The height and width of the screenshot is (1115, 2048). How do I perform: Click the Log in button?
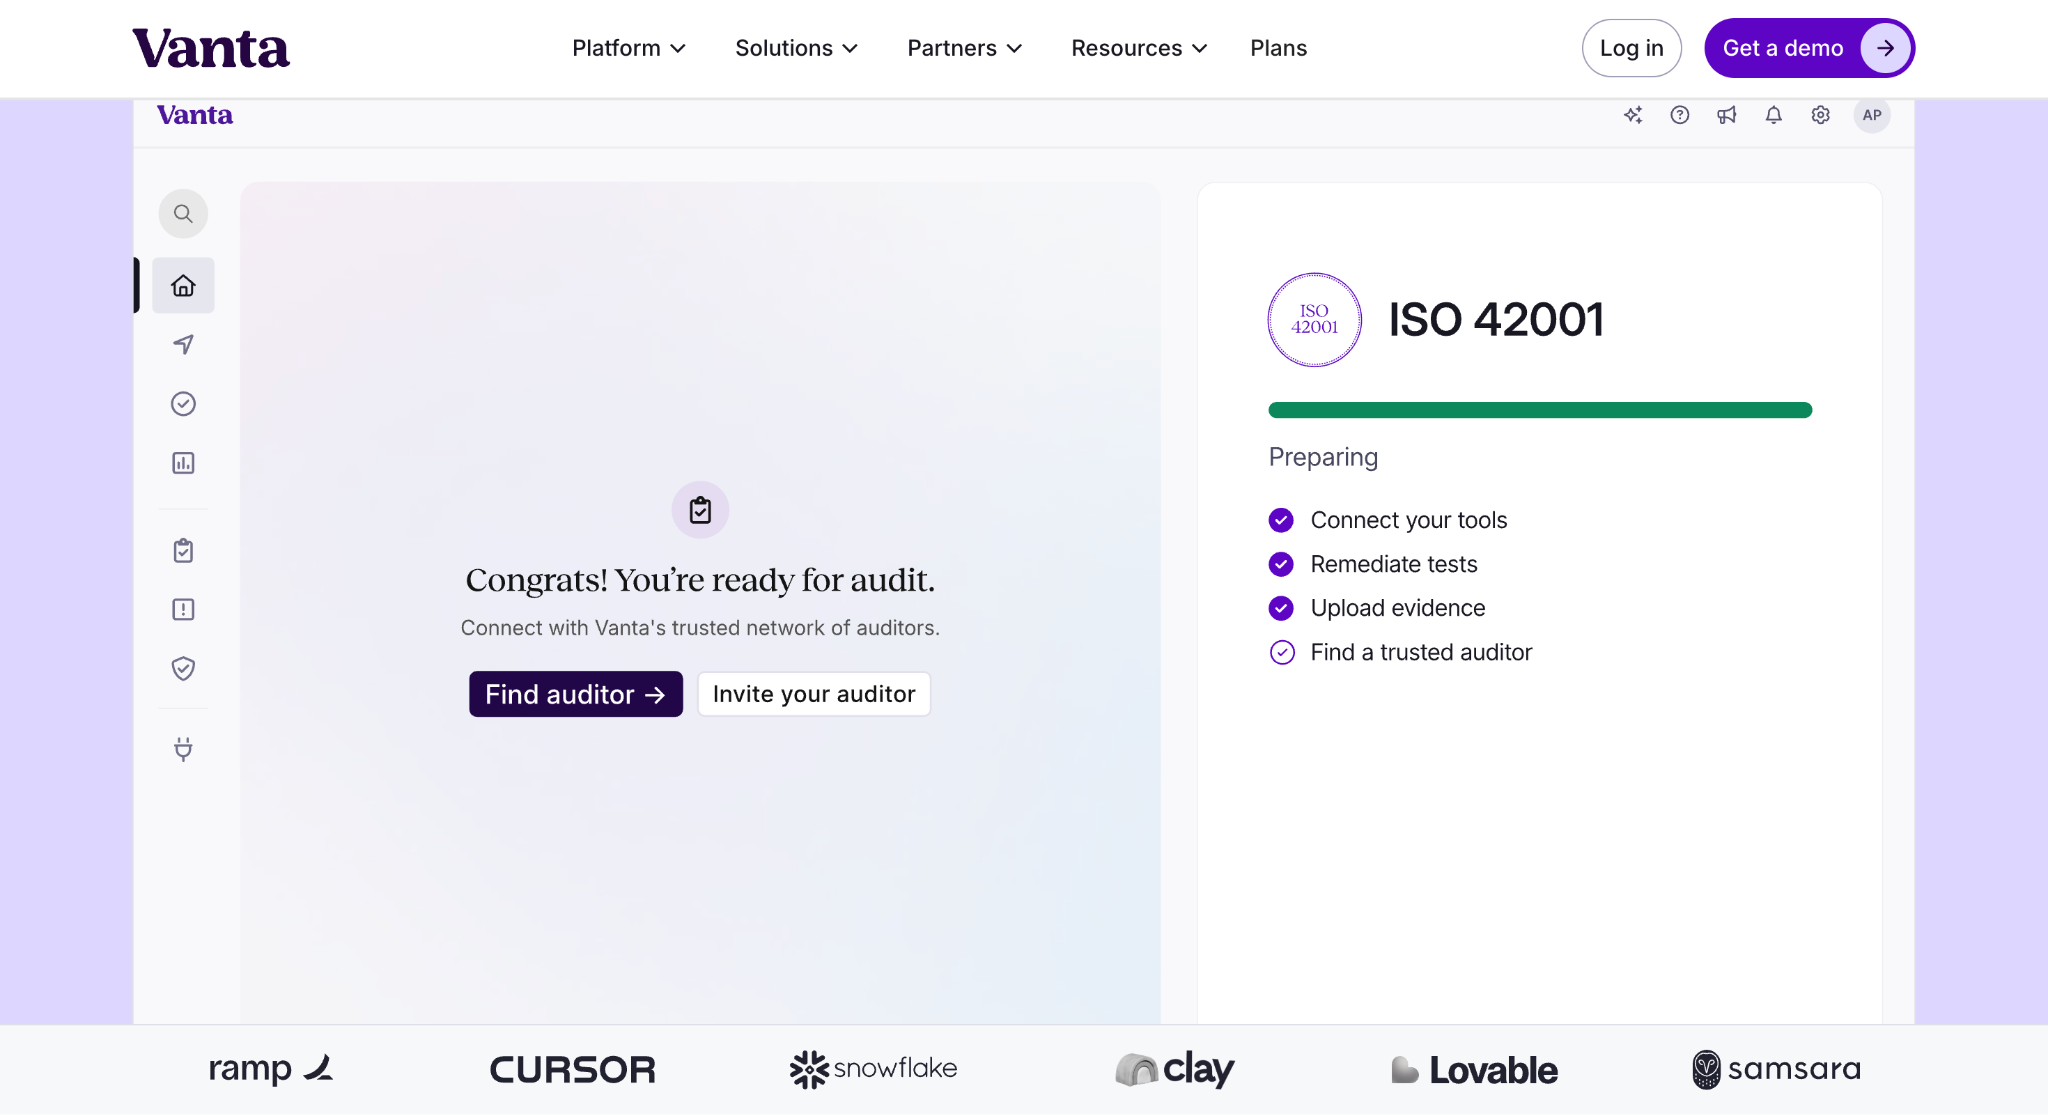(1632, 48)
